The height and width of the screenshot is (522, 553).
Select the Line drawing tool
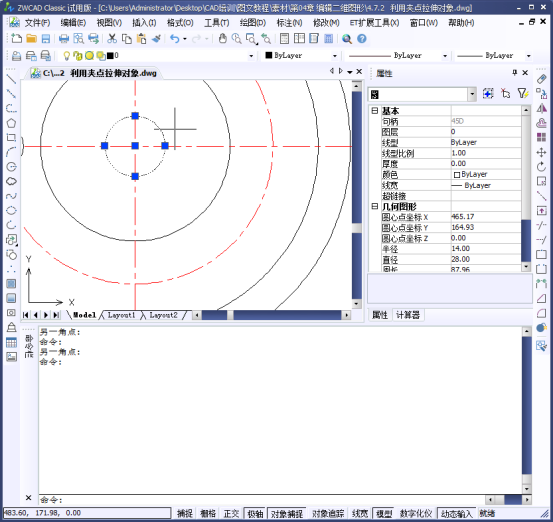11,79
